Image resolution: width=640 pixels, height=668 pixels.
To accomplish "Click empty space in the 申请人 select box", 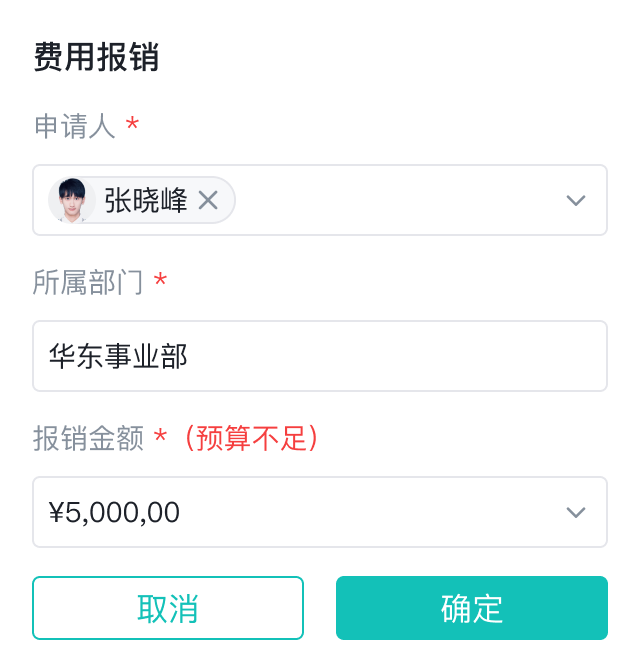I will pyautogui.click(x=400, y=201).
